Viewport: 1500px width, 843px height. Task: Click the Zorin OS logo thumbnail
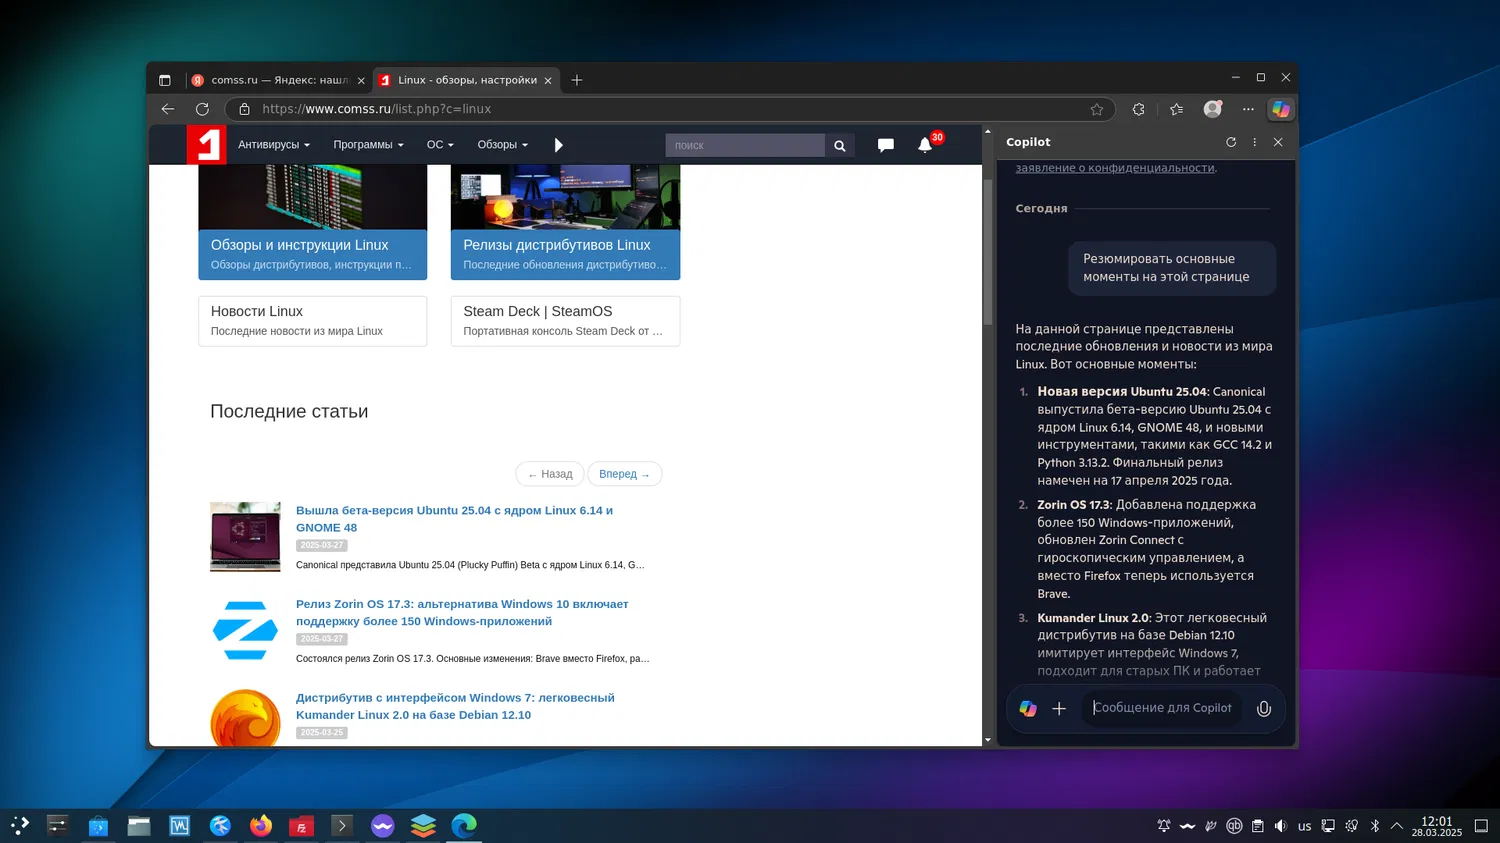pyautogui.click(x=245, y=631)
